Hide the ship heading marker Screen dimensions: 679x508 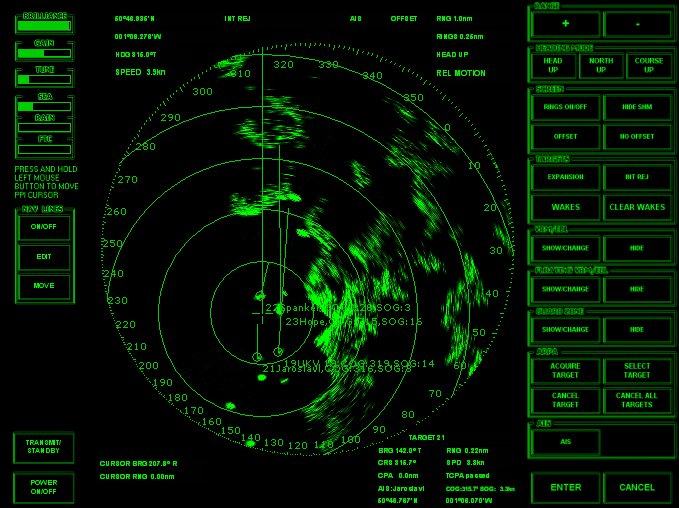pos(637,106)
